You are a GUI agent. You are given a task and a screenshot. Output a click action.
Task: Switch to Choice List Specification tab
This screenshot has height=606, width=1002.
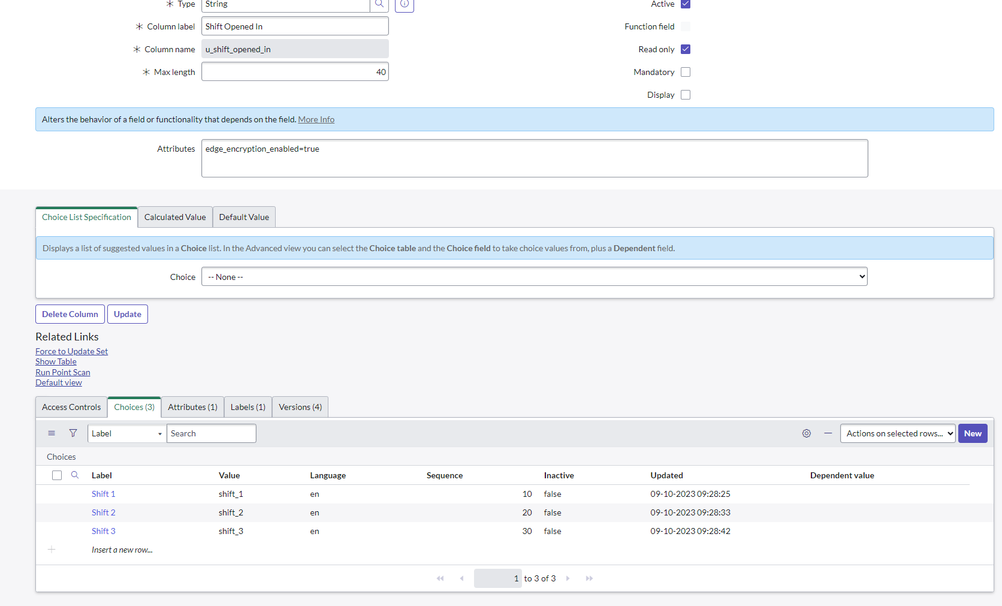point(86,217)
